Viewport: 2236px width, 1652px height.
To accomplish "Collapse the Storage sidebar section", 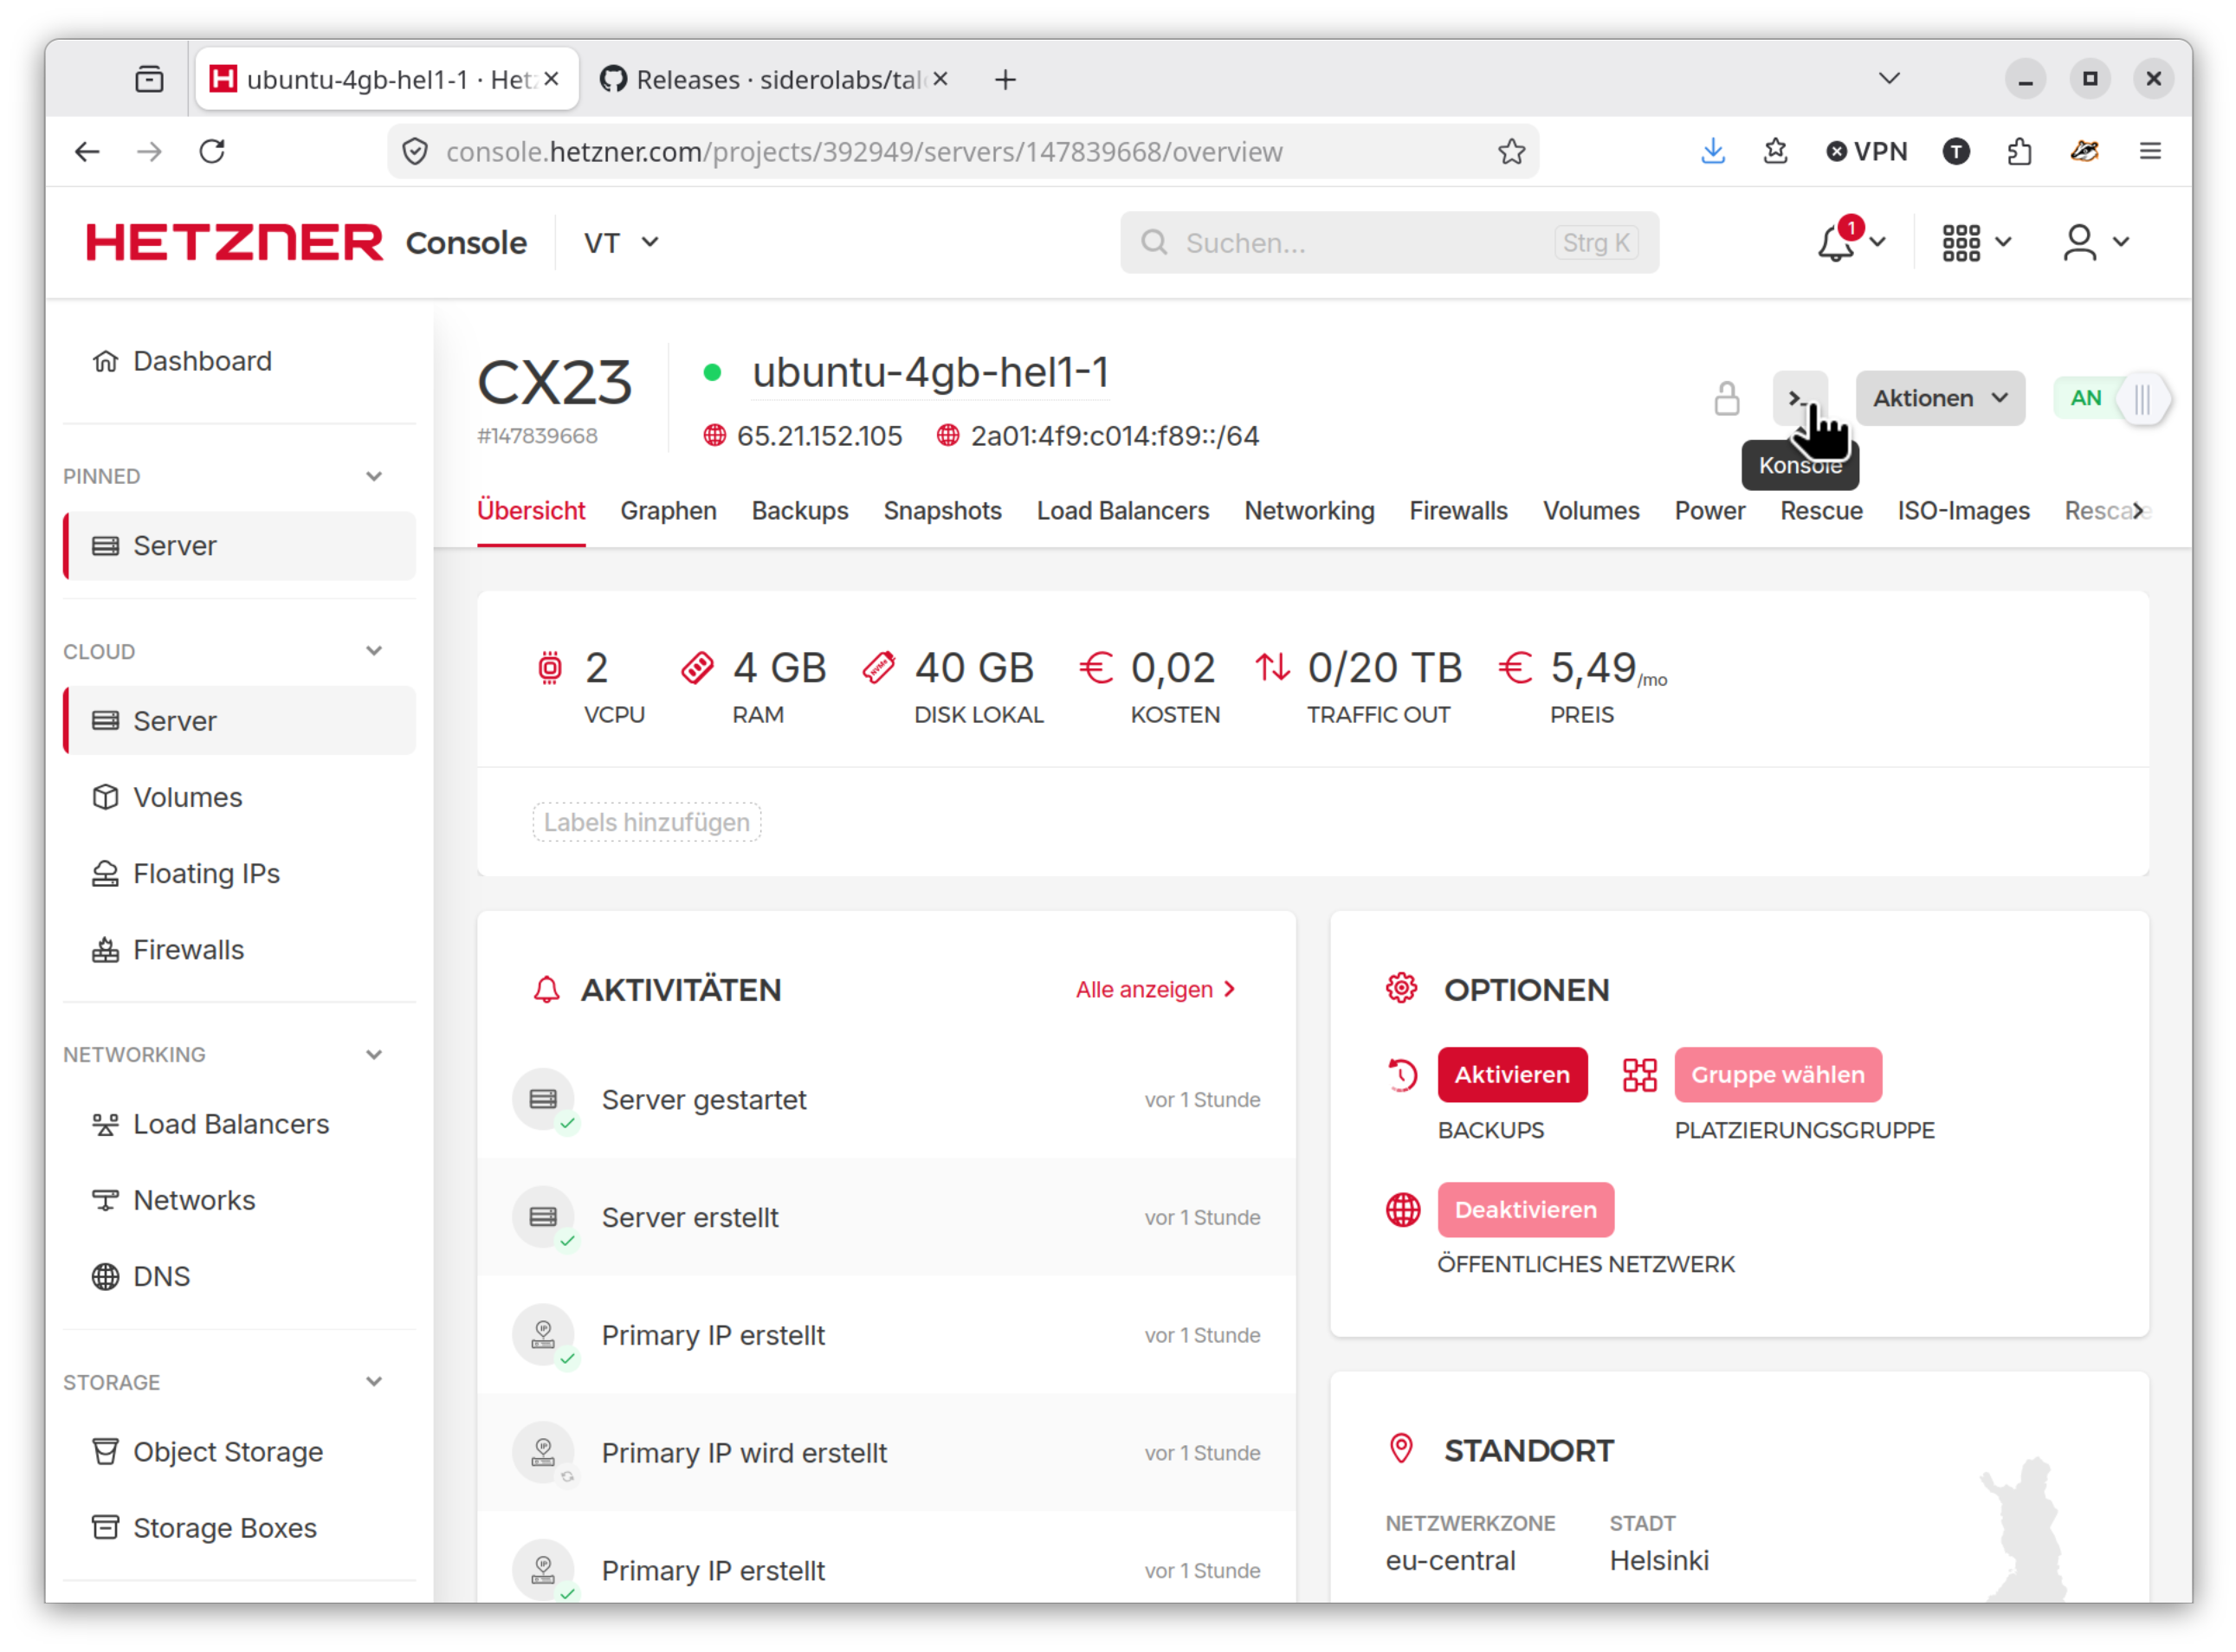I will pyautogui.click(x=374, y=1382).
